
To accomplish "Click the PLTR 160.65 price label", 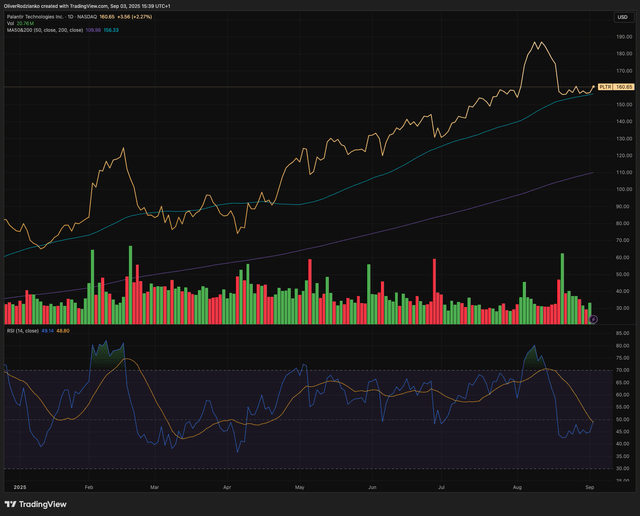I will pyautogui.click(x=616, y=87).
